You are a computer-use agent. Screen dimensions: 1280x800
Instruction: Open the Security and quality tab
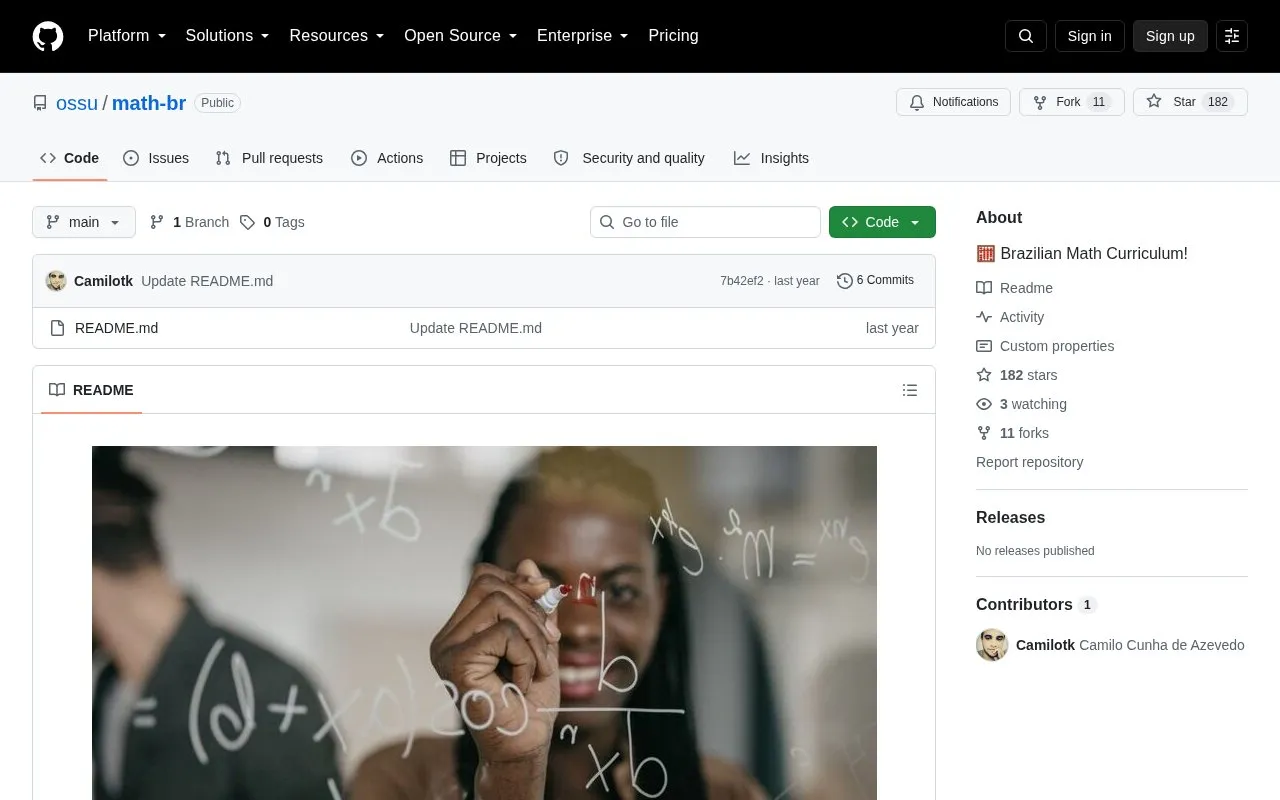pos(629,158)
